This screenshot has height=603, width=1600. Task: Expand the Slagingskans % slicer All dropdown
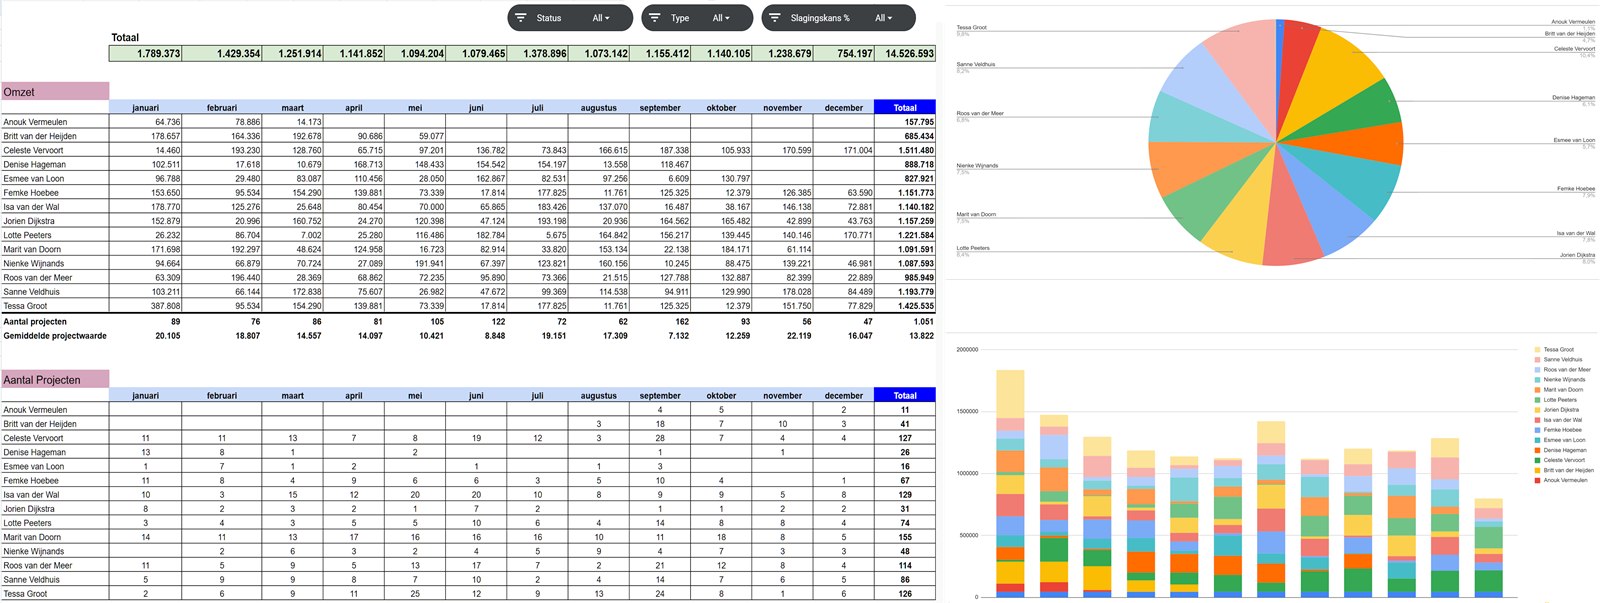tap(883, 18)
